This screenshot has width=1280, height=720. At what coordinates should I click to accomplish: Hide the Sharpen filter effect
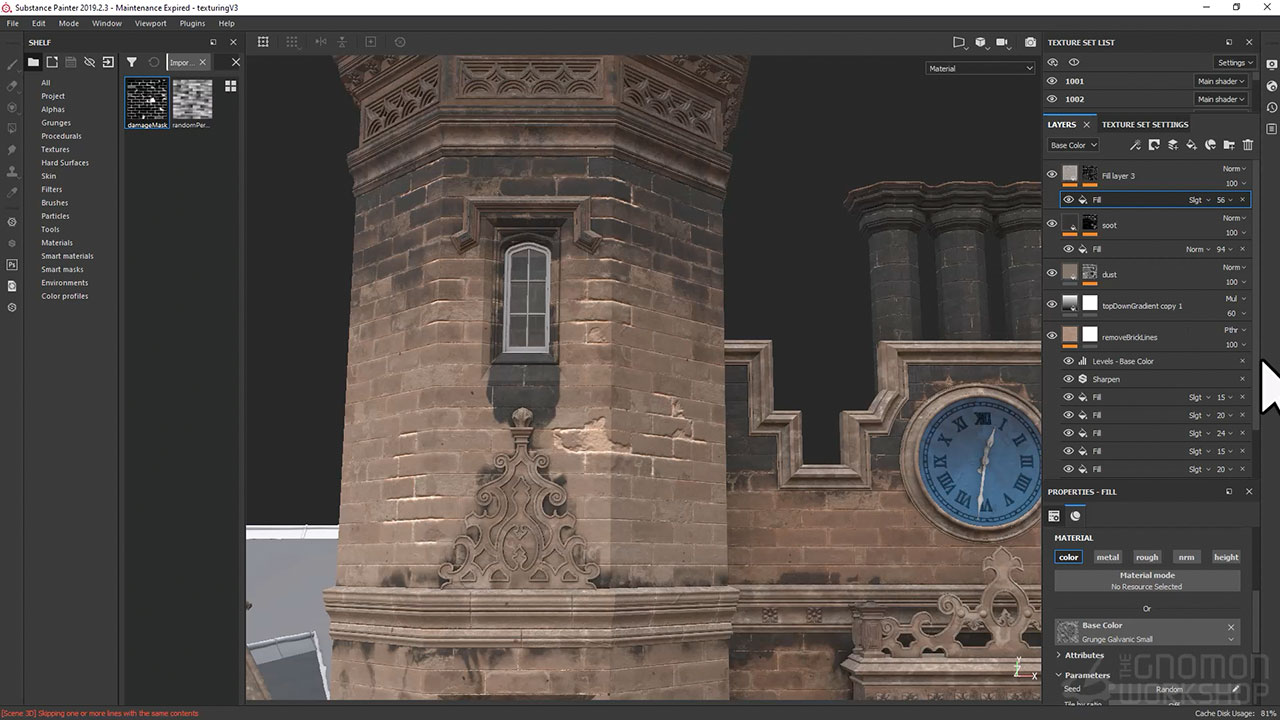(1068, 379)
